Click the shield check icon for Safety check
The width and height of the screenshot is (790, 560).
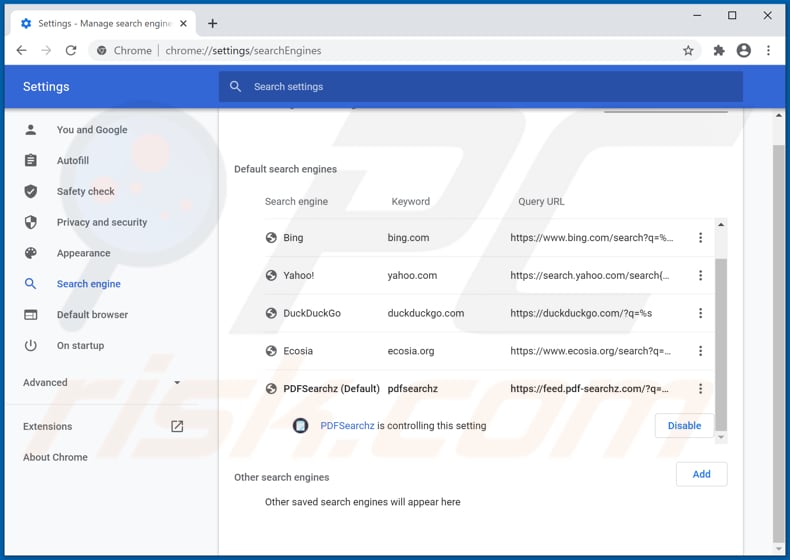(x=31, y=191)
